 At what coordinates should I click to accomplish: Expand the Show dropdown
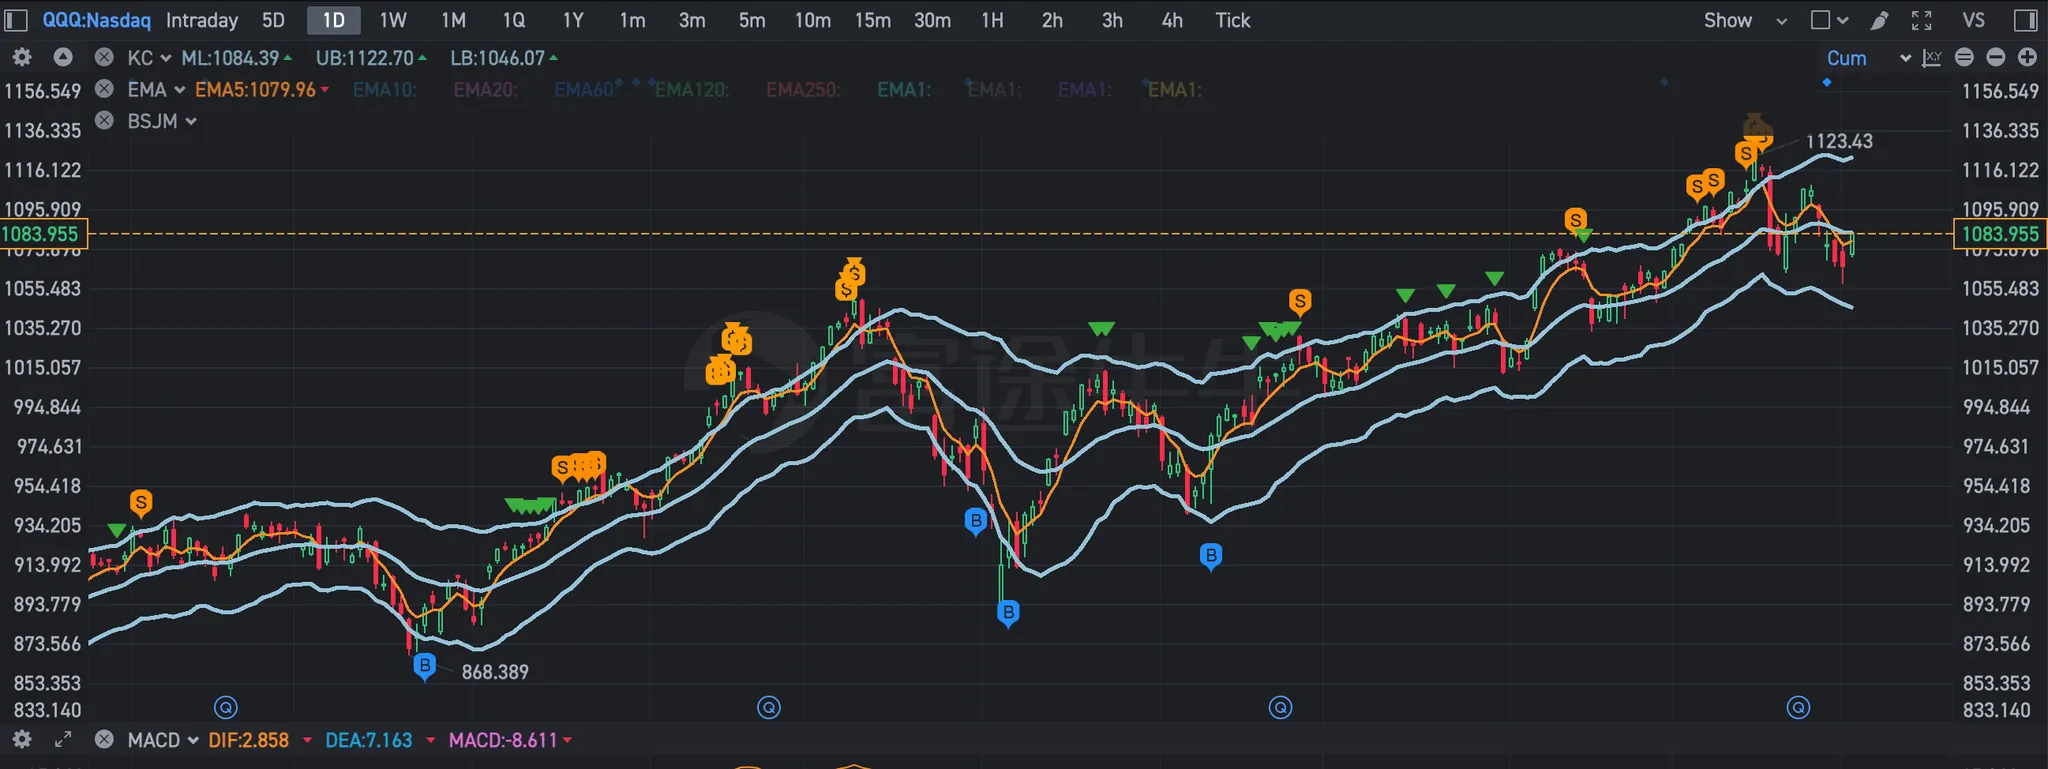1745,21
